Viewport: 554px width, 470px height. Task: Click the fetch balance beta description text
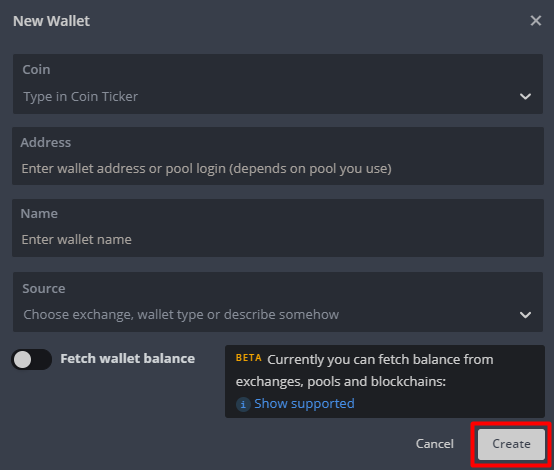click(364, 370)
